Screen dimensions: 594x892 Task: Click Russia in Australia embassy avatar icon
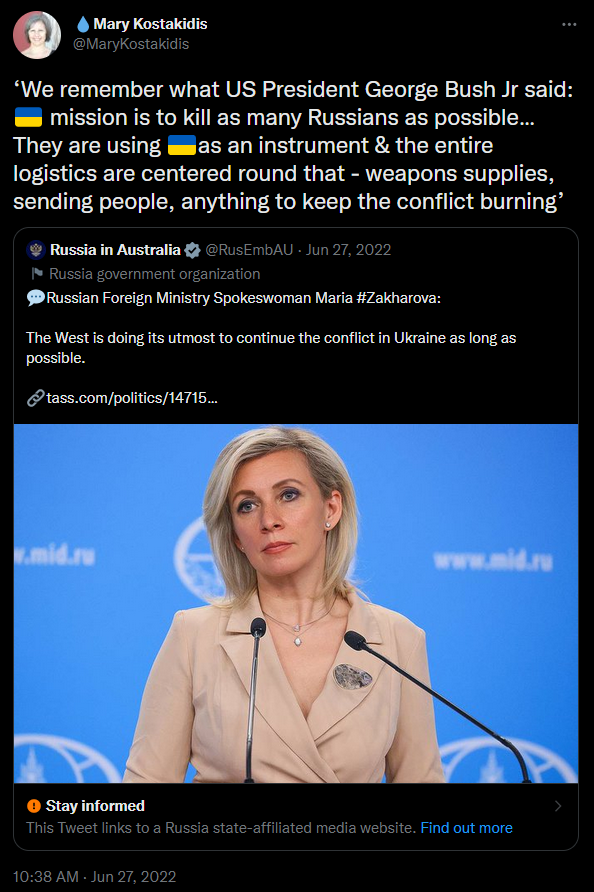pos(36,250)
